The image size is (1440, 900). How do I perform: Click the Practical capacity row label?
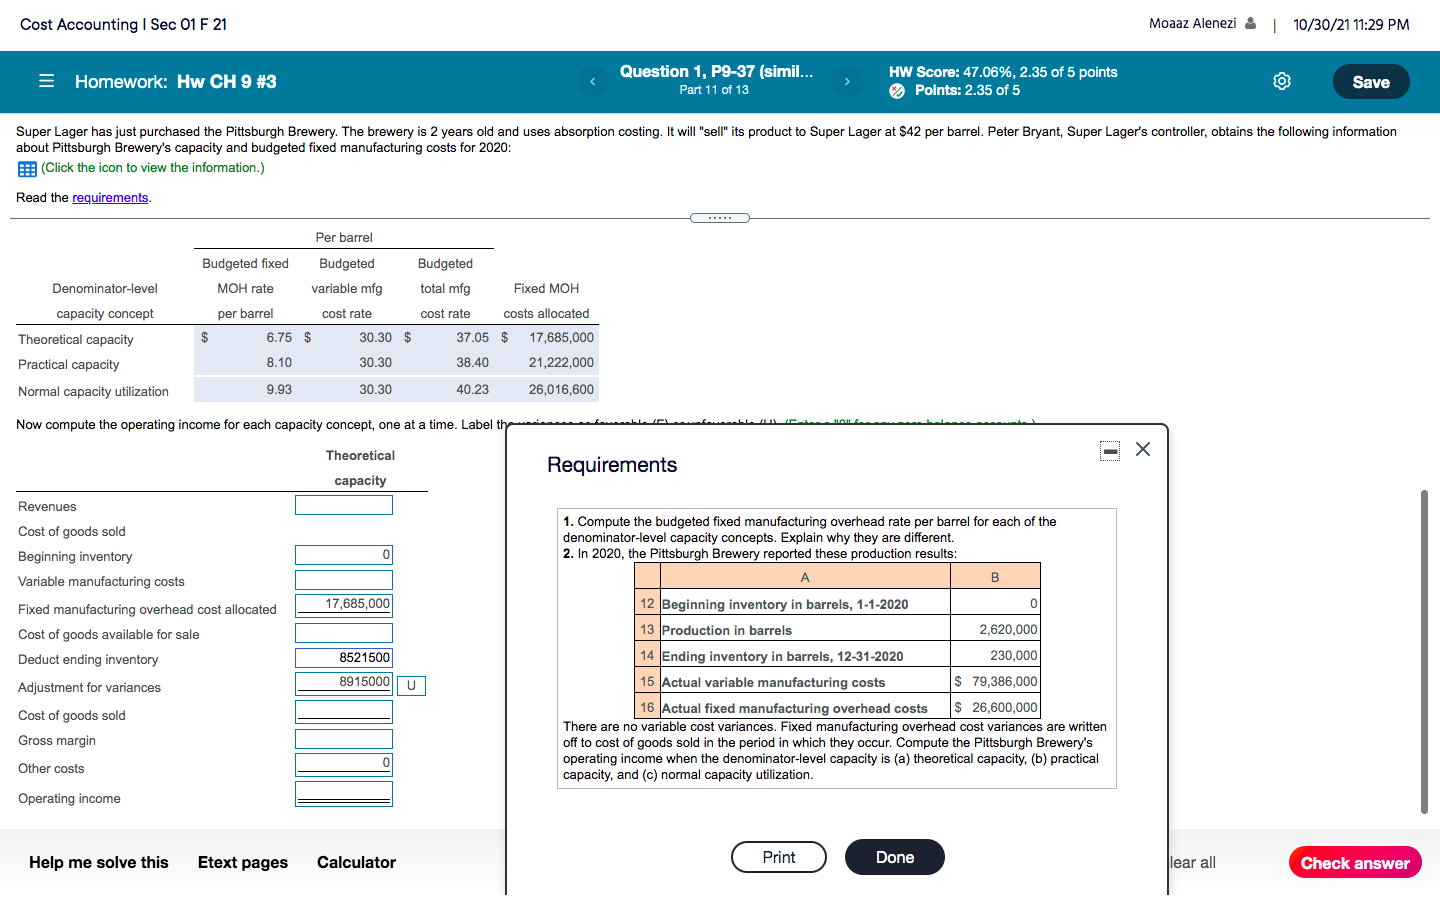point(69,365)
